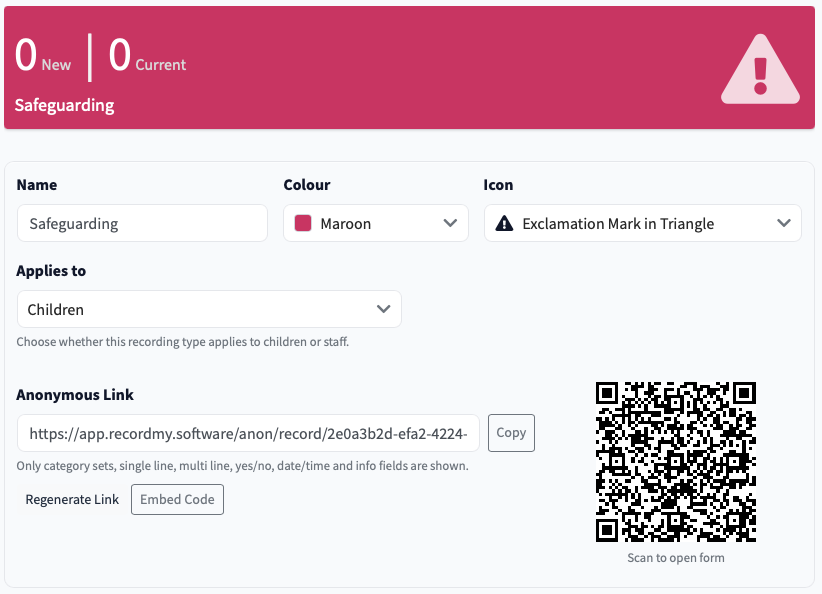Click the warning triangle icon in the header

(x=759, y=67)
